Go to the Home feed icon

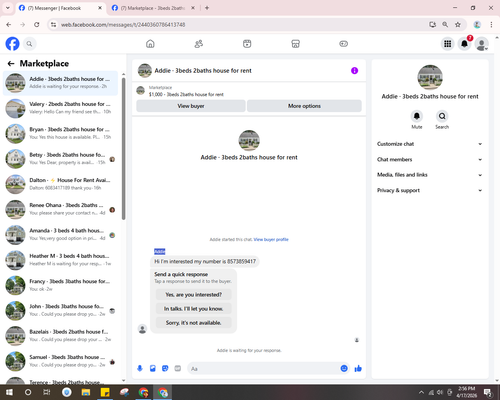[x=150, y=44]
